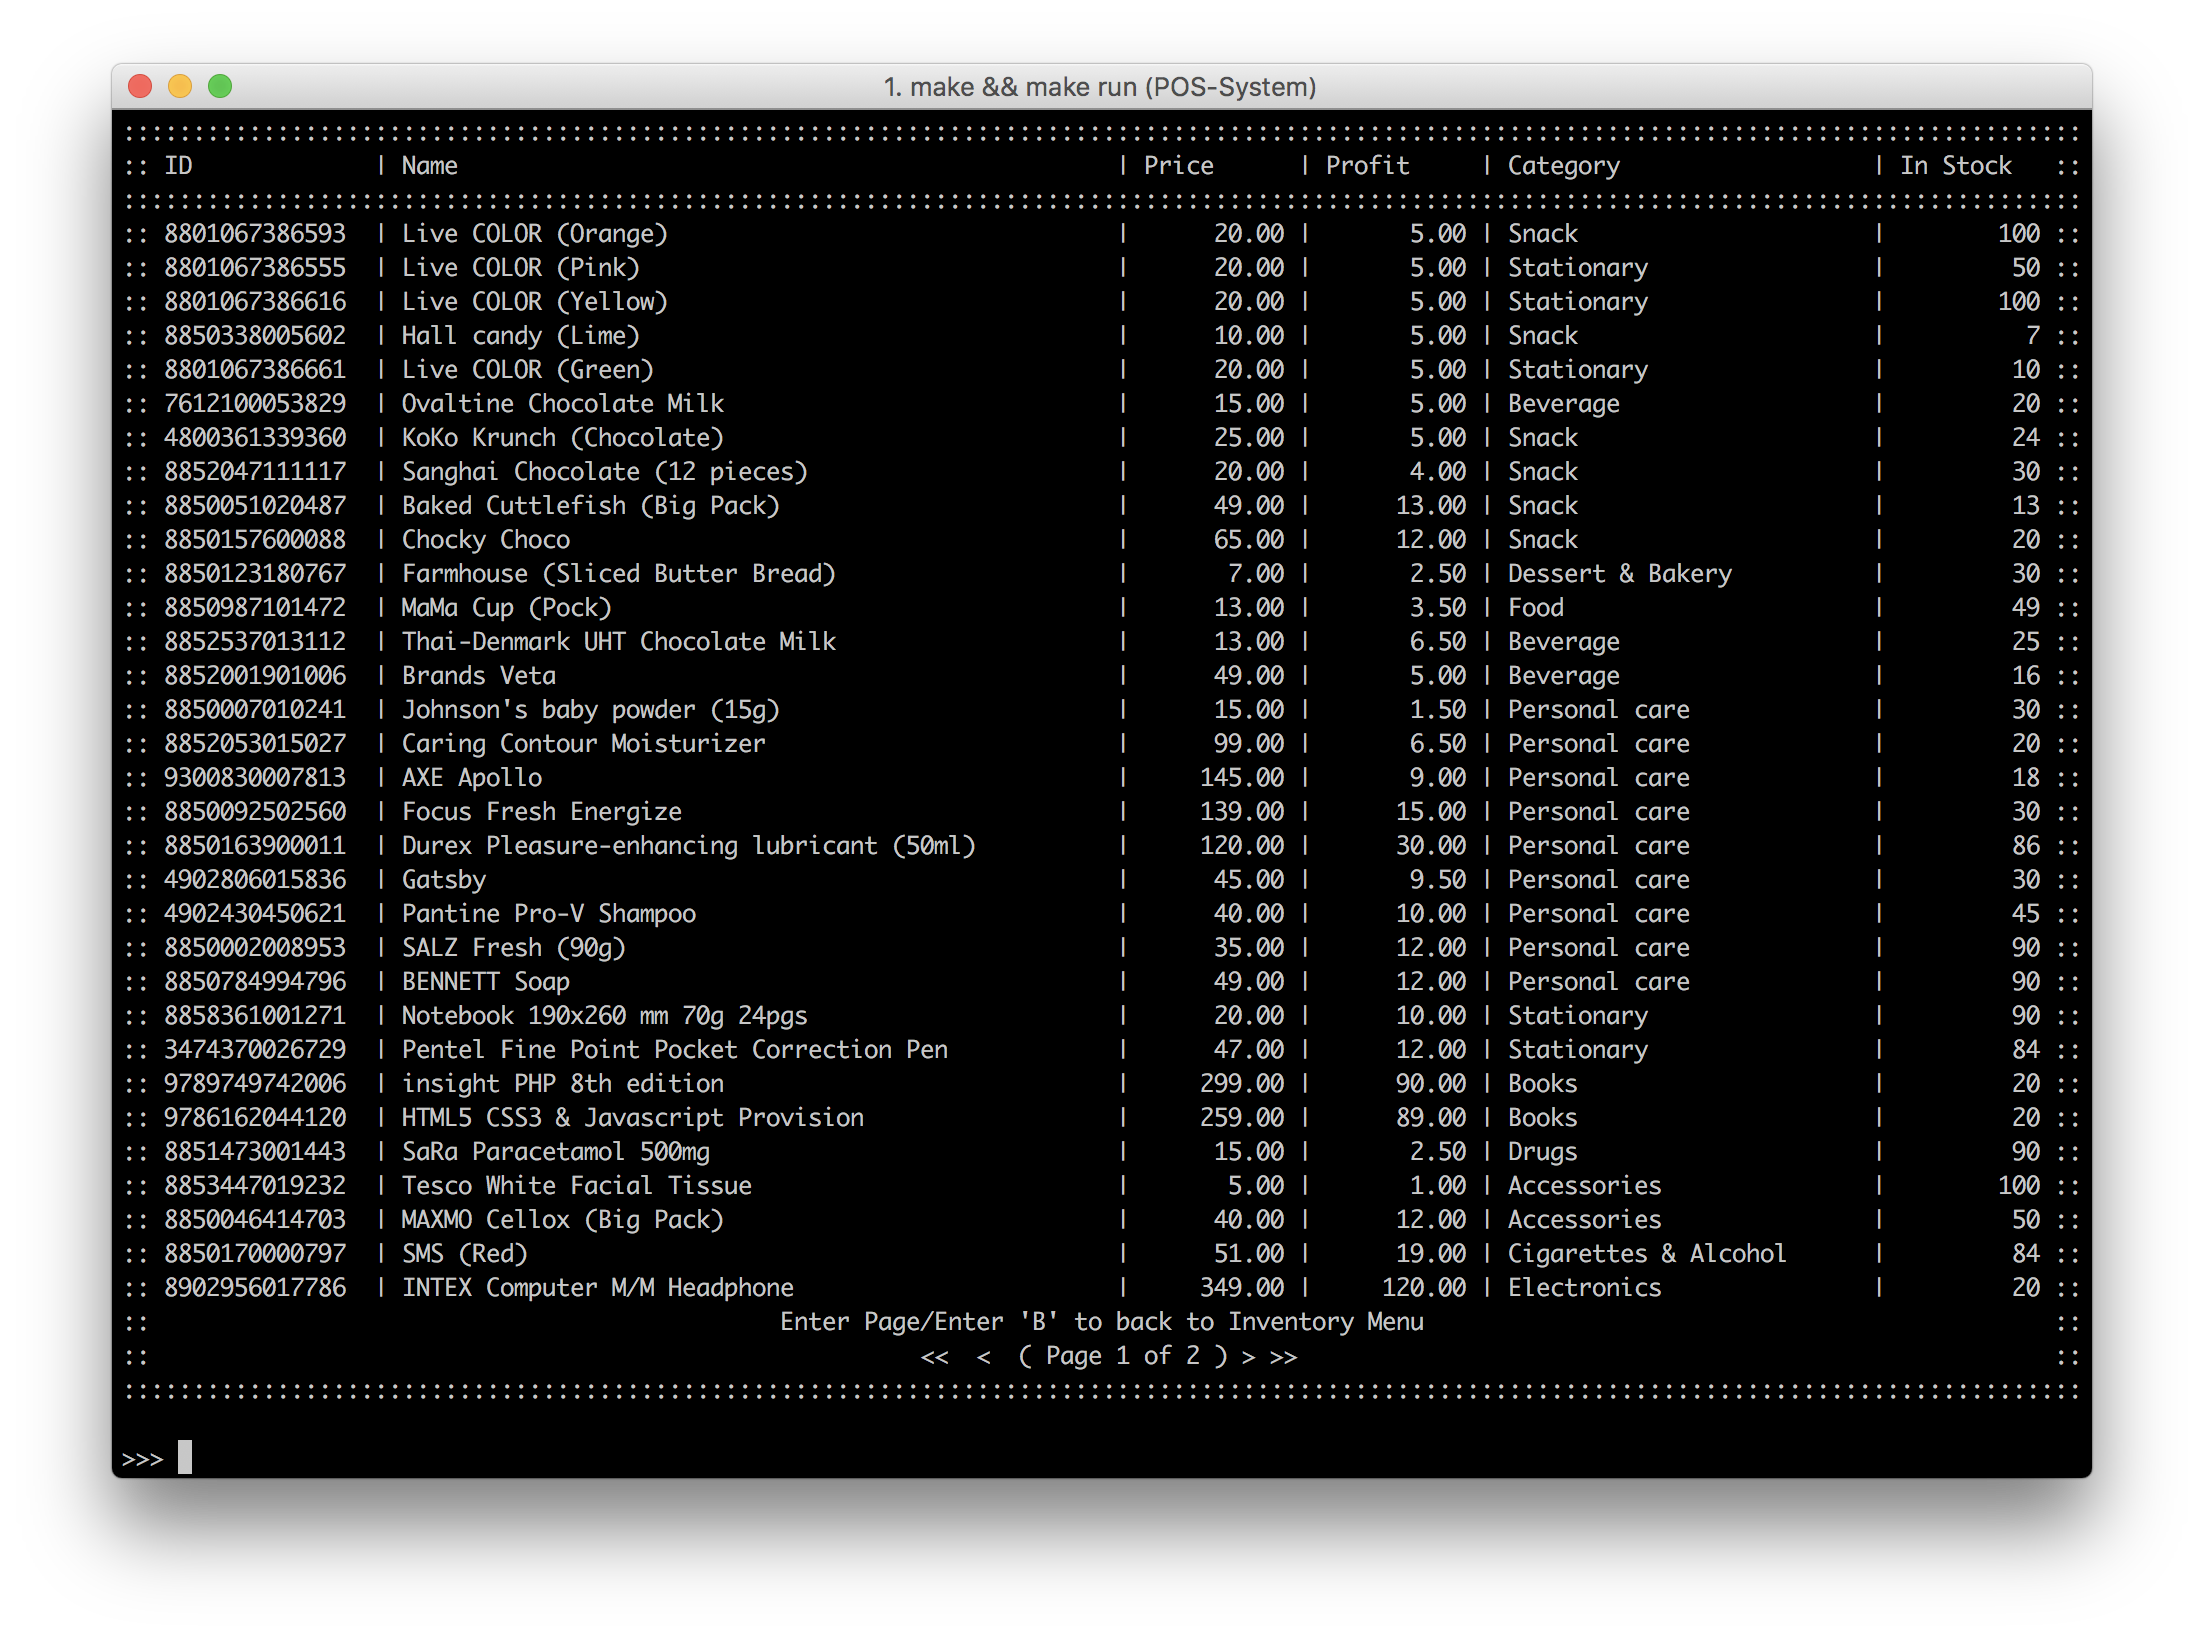Click the 'Price' column header
The image size is (2204, 1638).
coord(1179,166)
